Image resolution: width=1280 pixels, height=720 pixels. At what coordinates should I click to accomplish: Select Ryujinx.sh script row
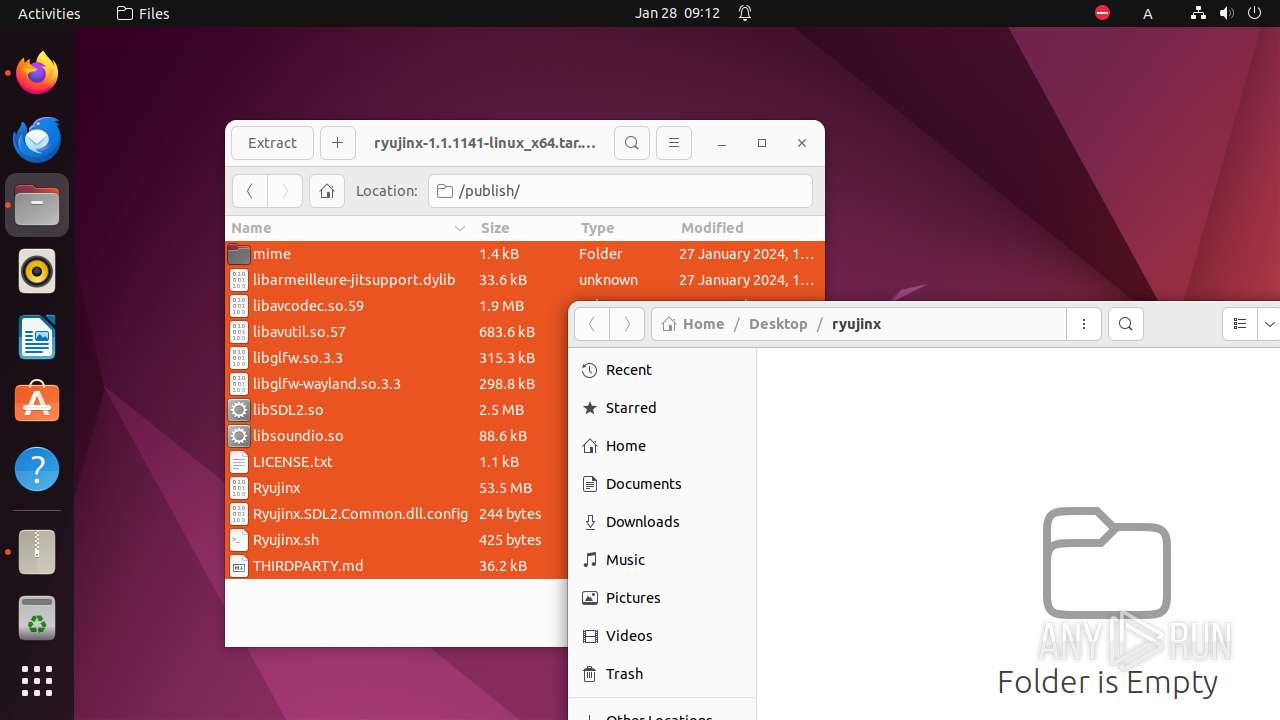click(x=397, y=540)
